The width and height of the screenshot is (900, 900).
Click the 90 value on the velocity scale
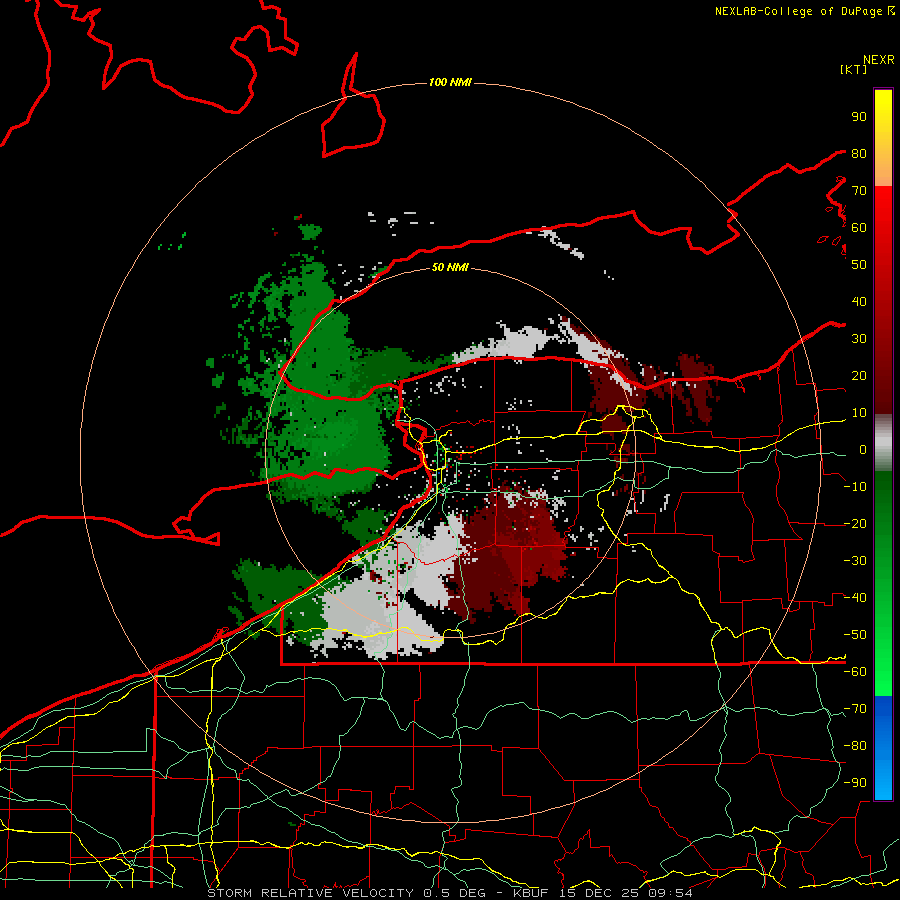coord(859,117)
